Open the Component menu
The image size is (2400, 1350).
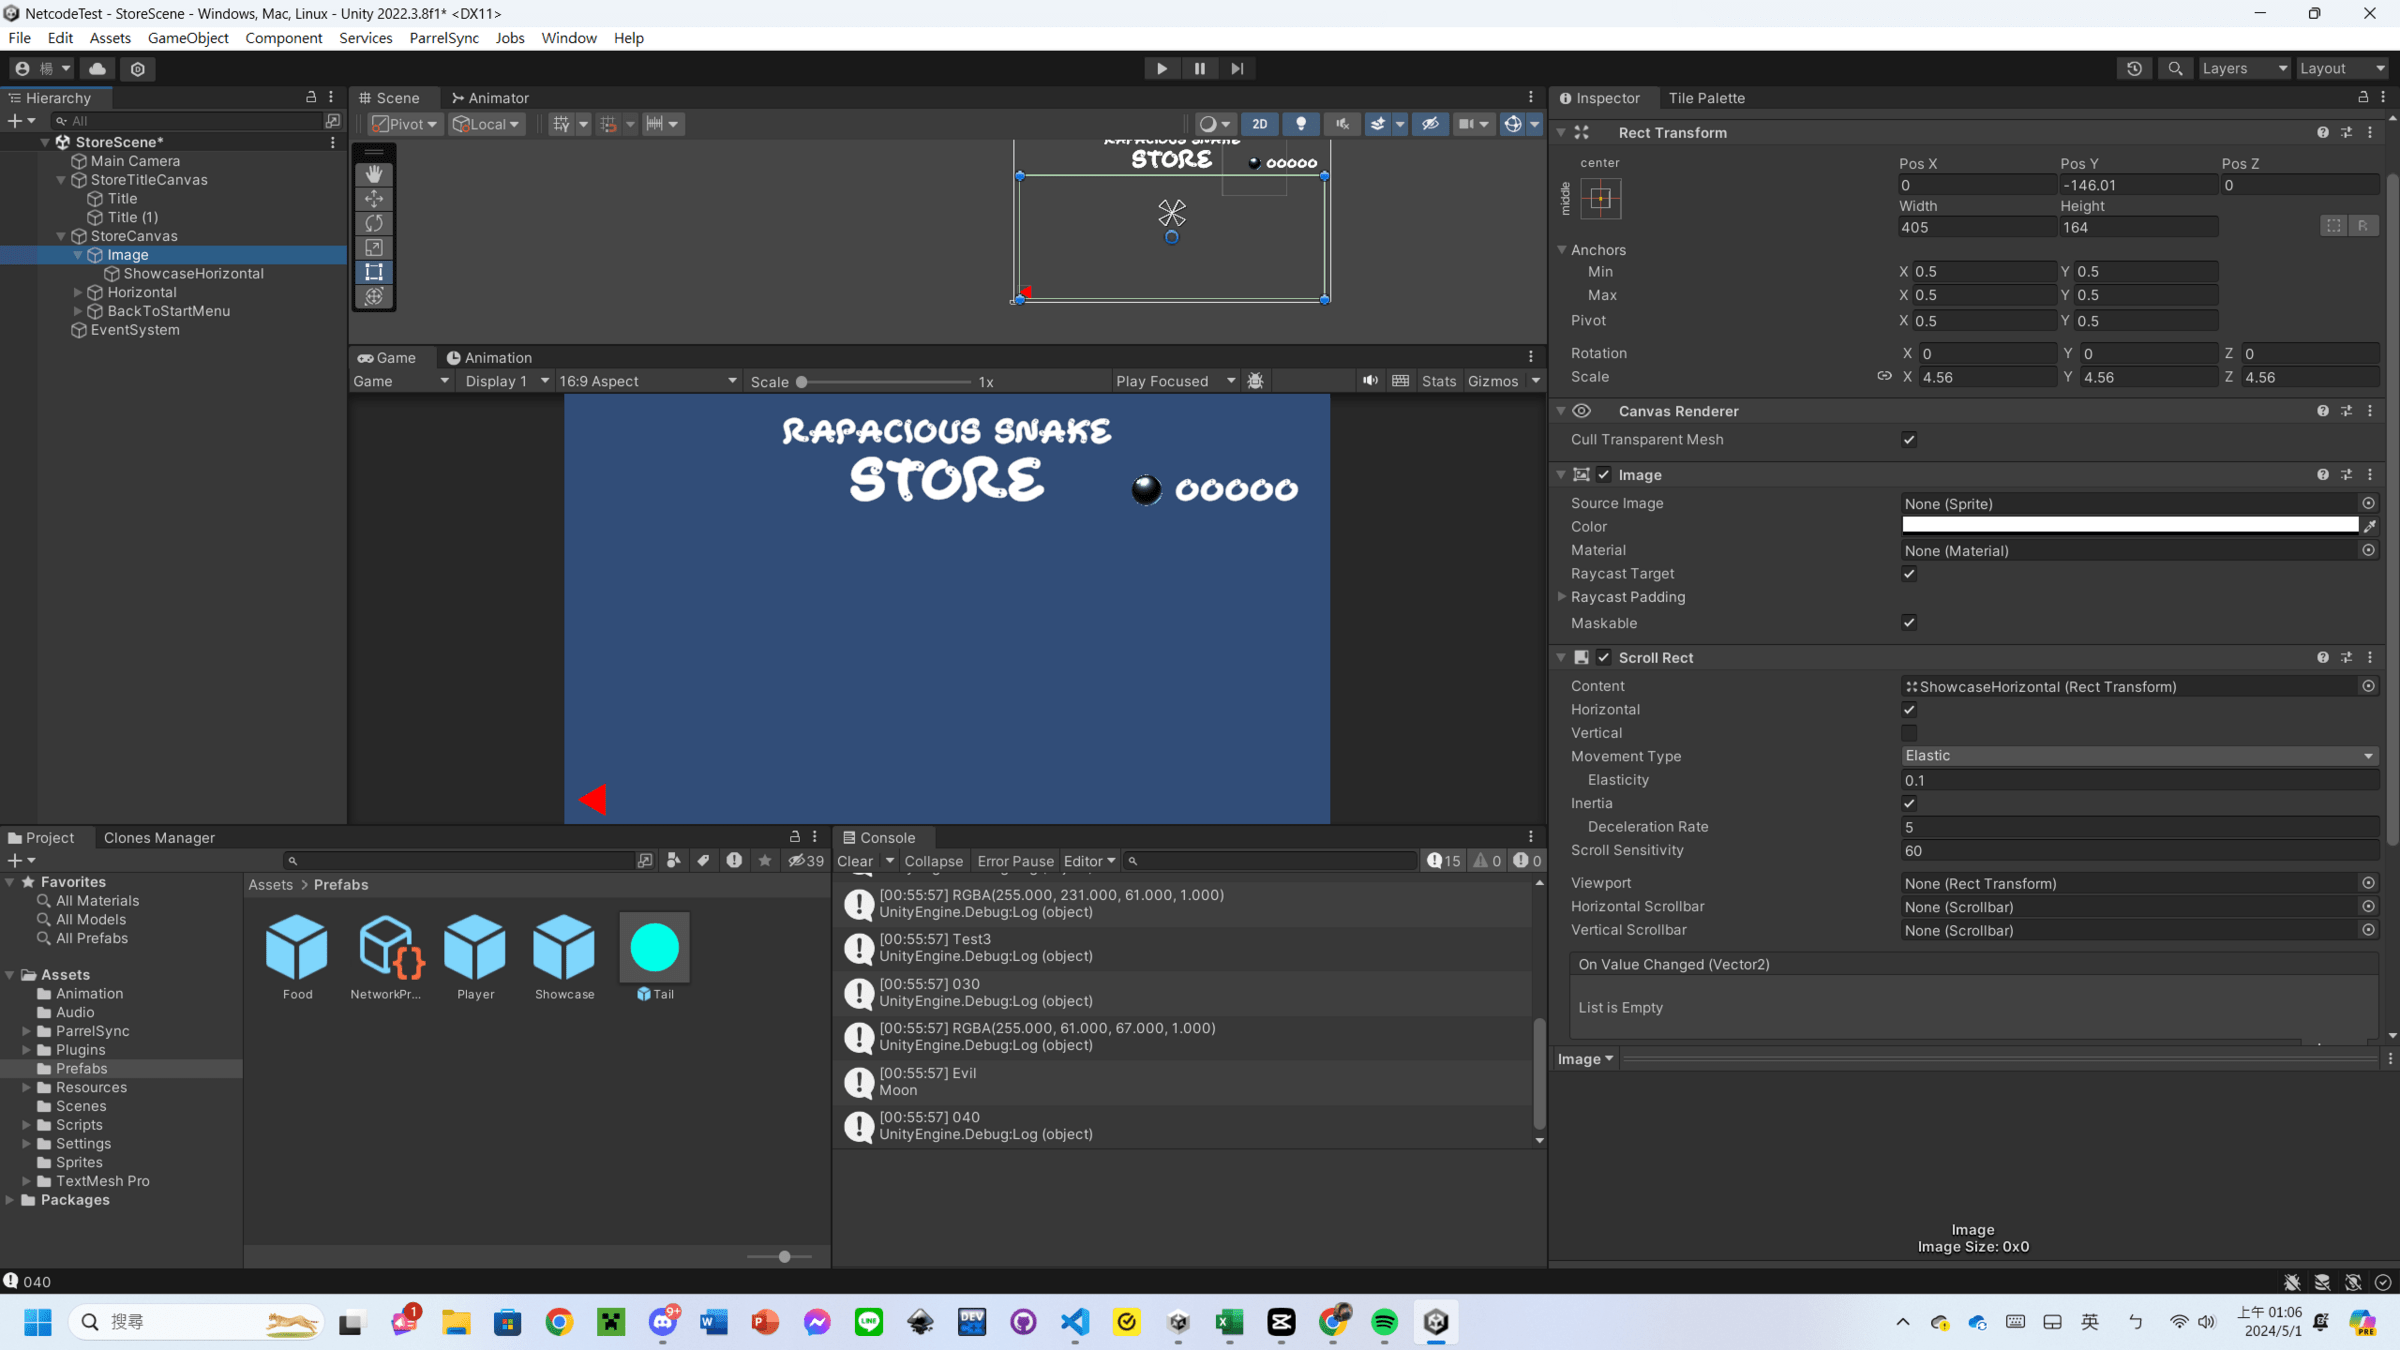click(x=283, y=38)
